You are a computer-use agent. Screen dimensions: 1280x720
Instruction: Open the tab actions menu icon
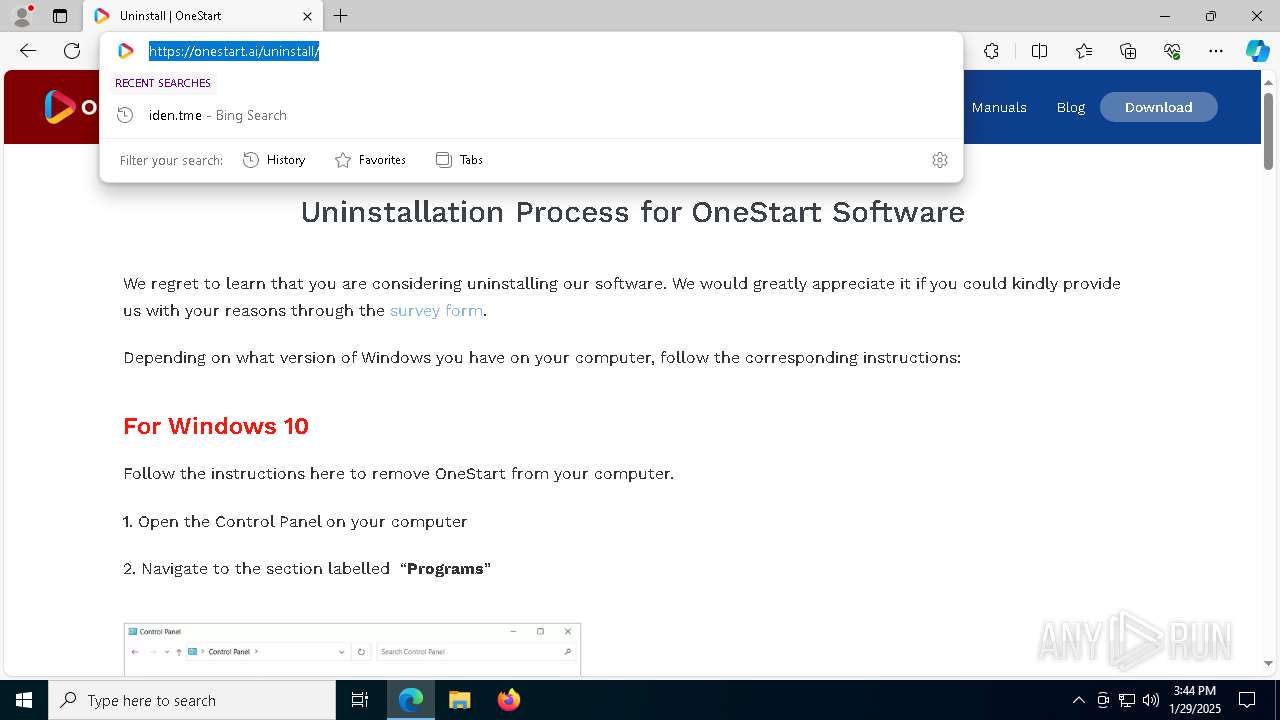(60, 16)
